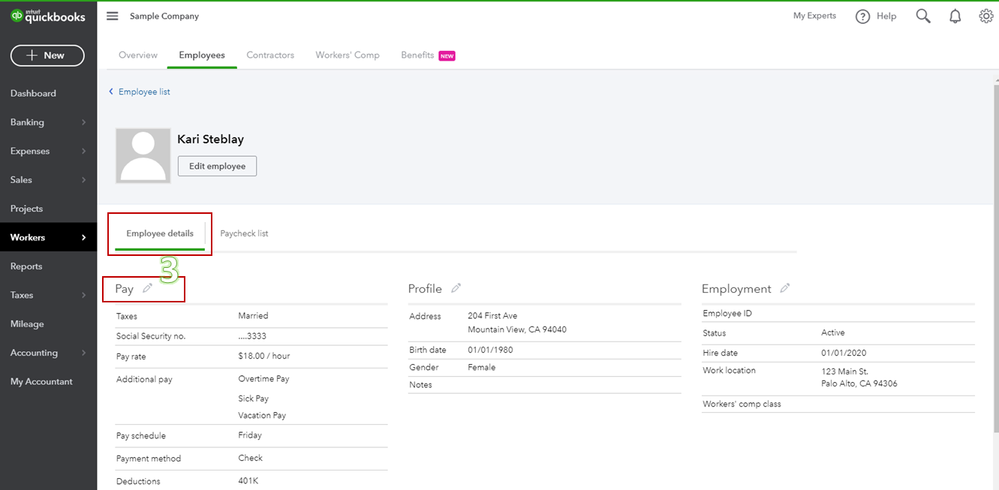Open Expenses in the sidebar
Viewport: 999px width, 490px height.
click(30, 151)
